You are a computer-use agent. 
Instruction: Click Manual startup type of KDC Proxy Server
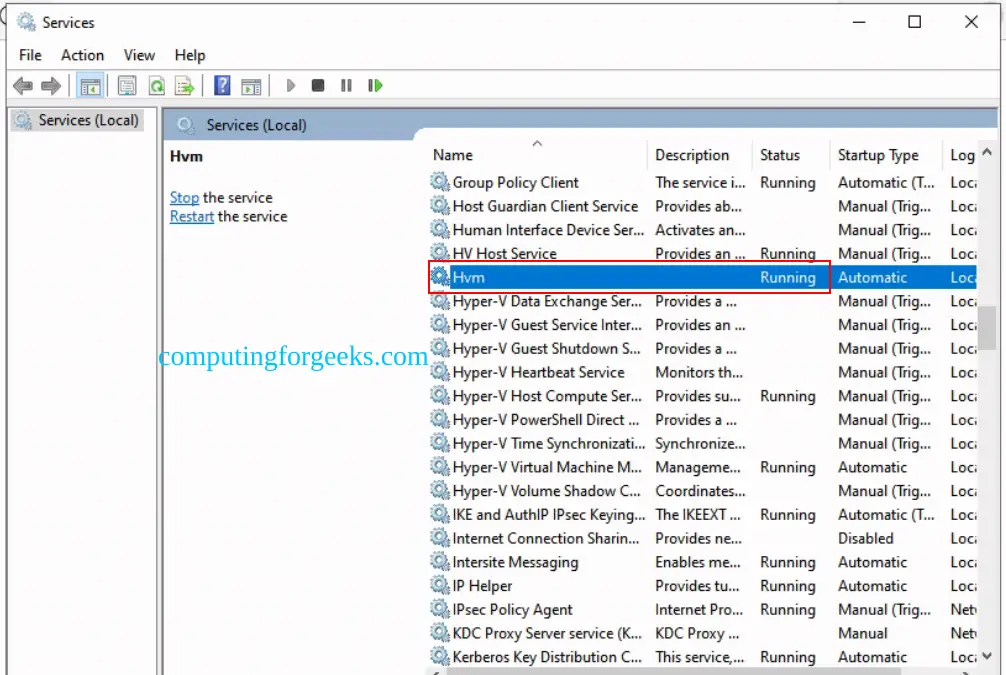tap(863, 633)
